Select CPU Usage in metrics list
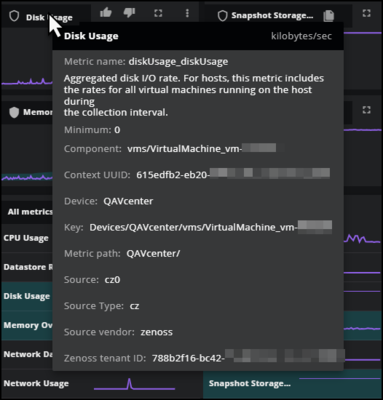 tap(26, 238)
